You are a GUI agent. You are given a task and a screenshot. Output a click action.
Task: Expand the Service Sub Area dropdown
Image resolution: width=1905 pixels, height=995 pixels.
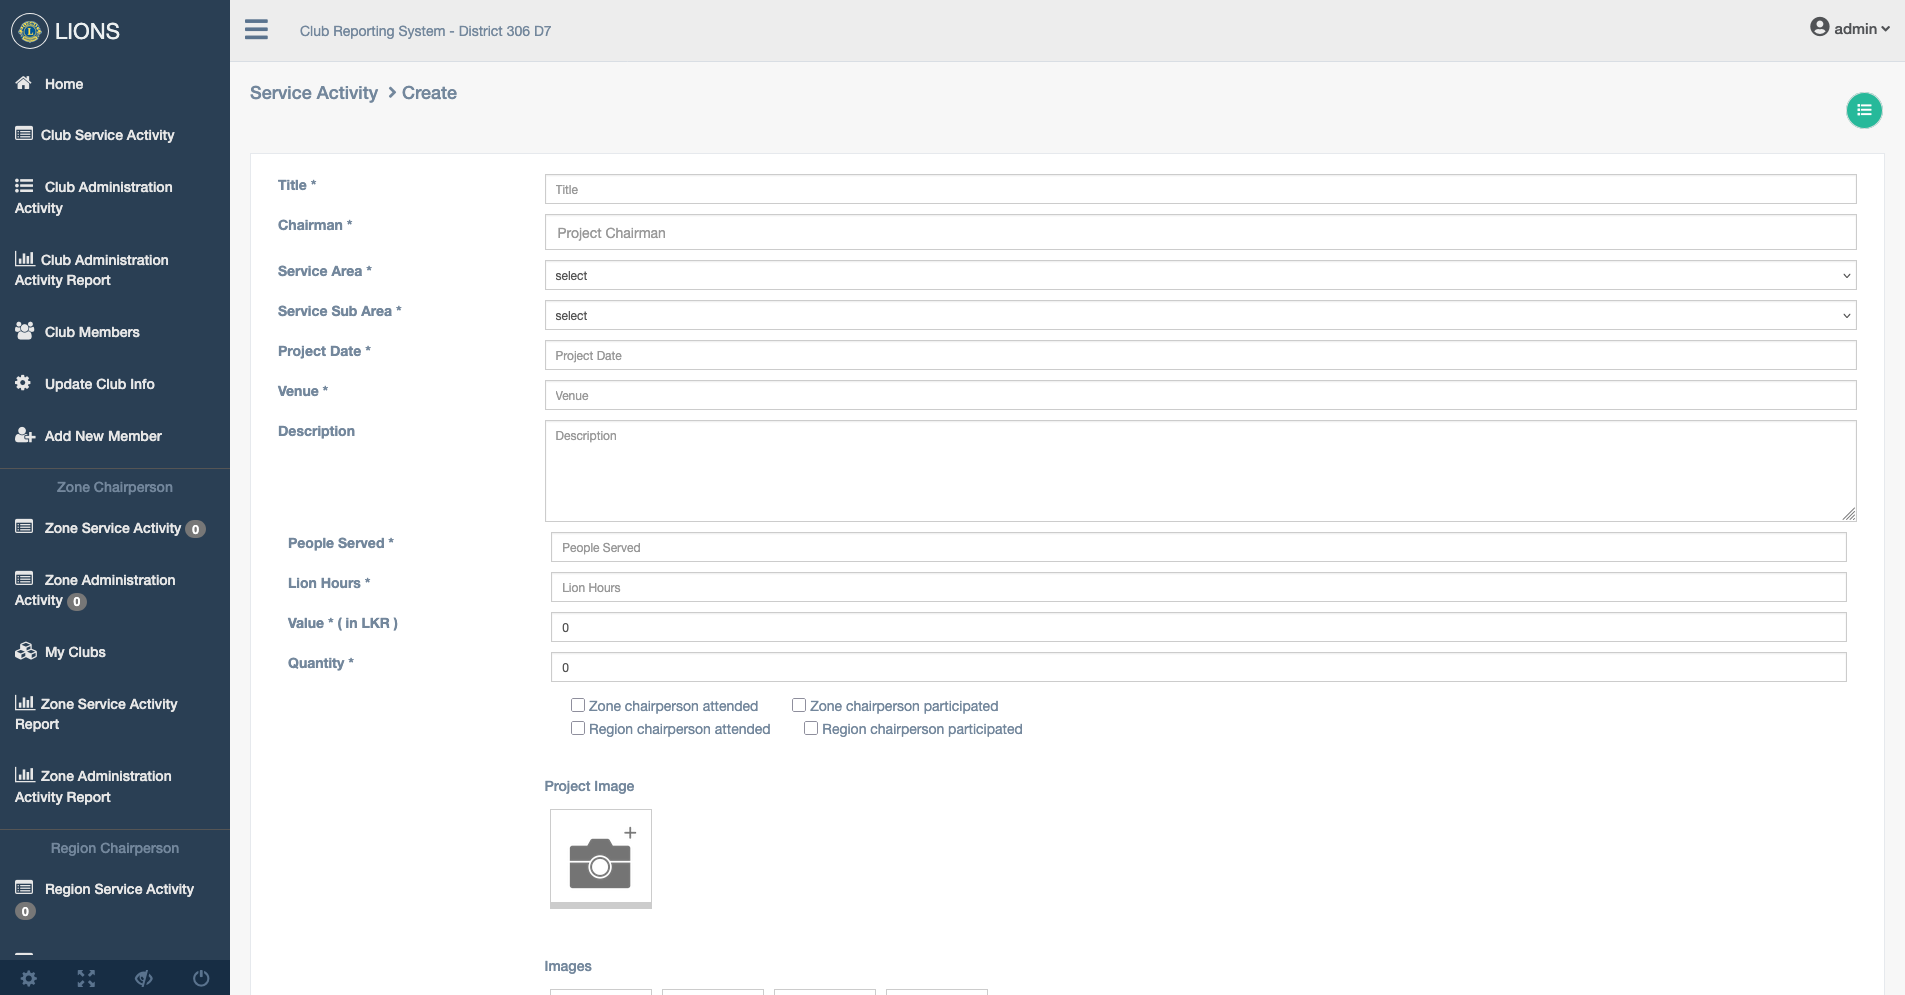[1198, 315]
